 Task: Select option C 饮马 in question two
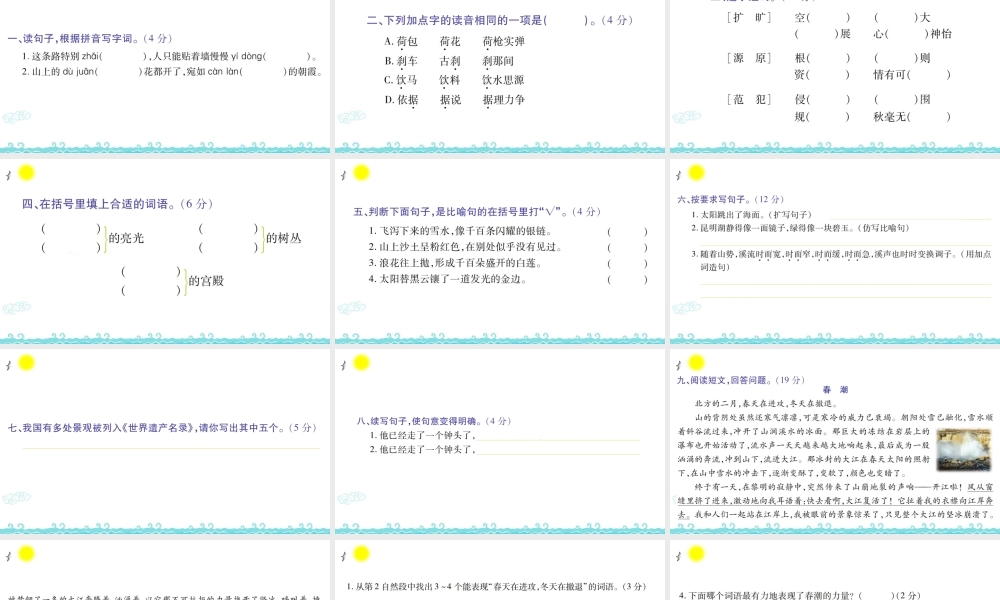point(406,79)
